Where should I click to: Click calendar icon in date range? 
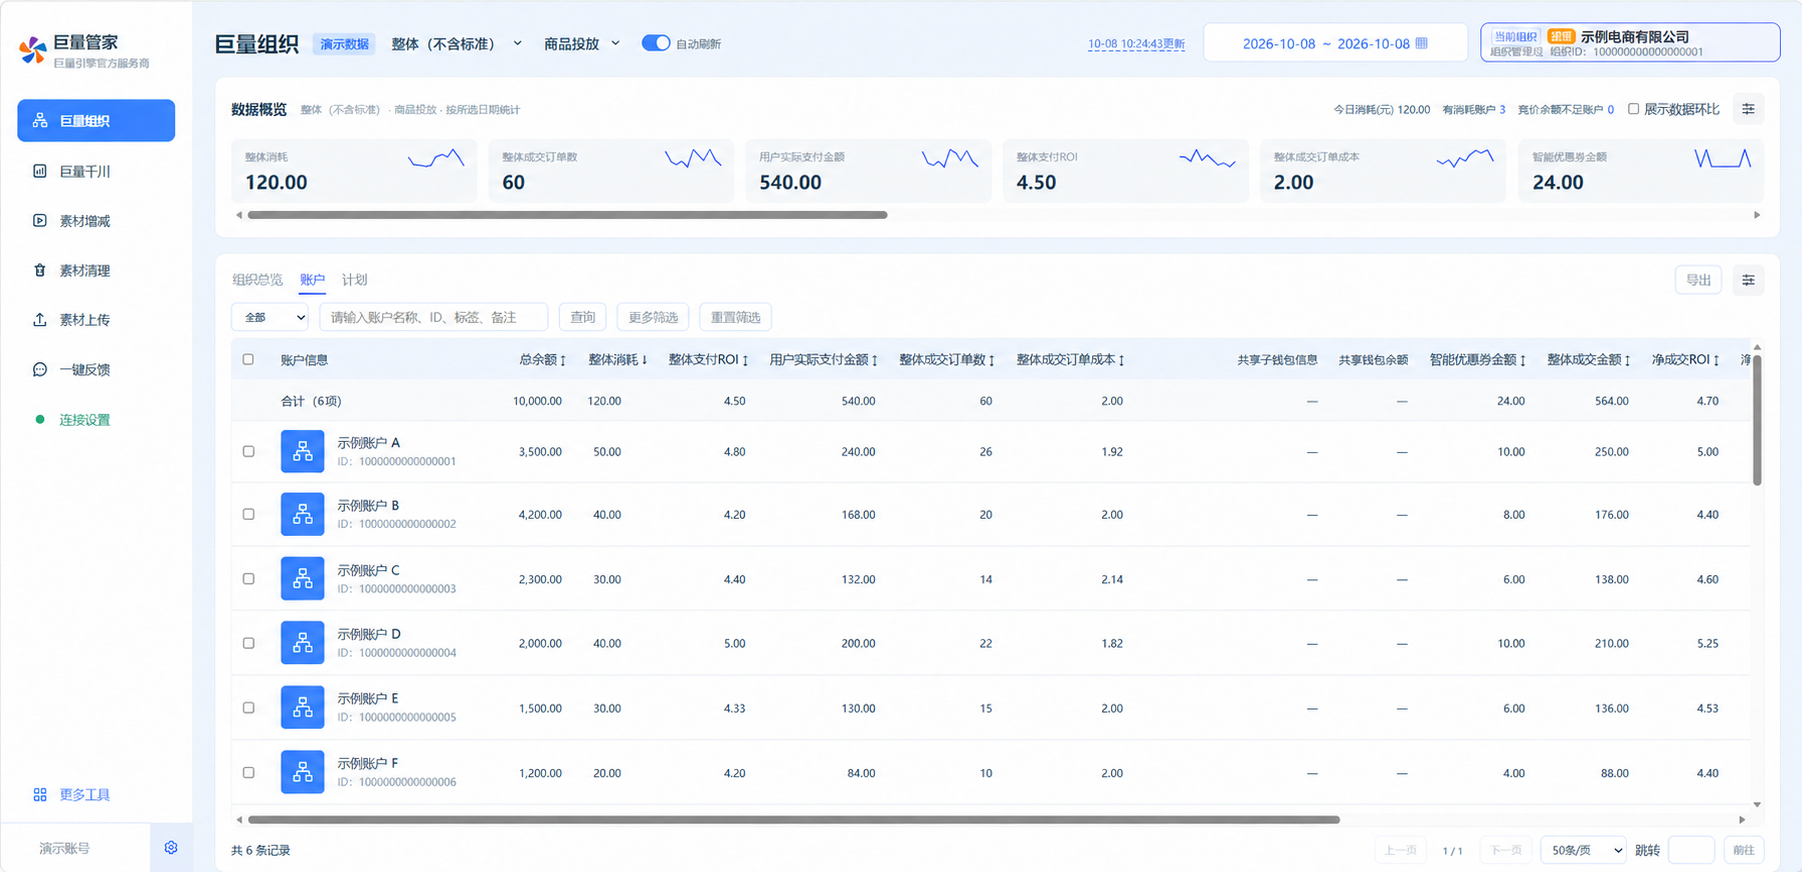point(1422,43)
